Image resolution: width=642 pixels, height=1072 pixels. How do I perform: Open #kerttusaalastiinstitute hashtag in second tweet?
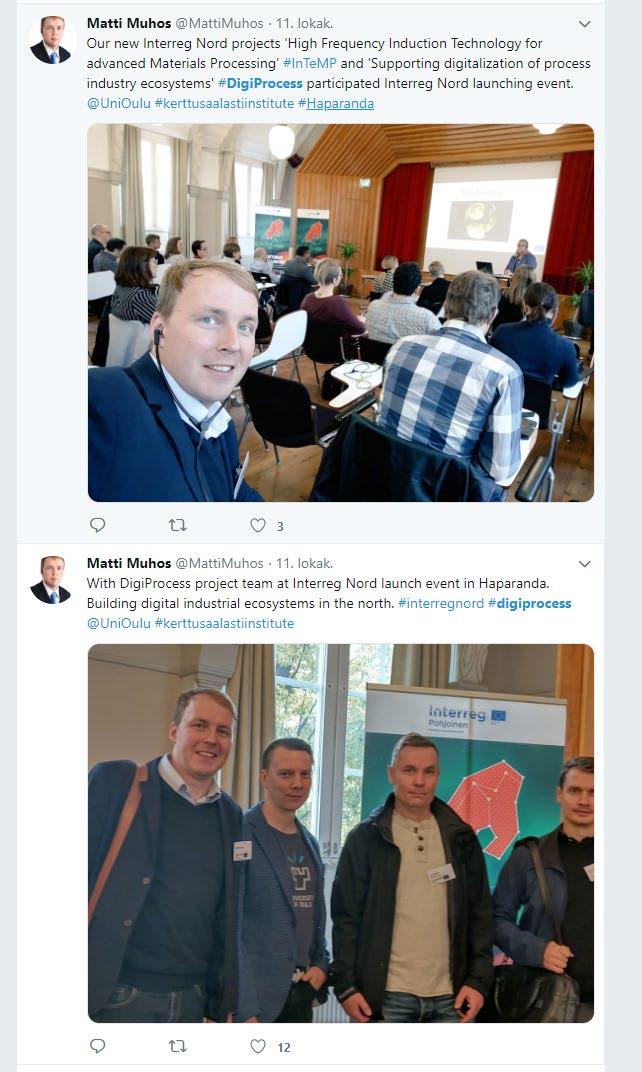pyautogui.click(x=224, y=624)
